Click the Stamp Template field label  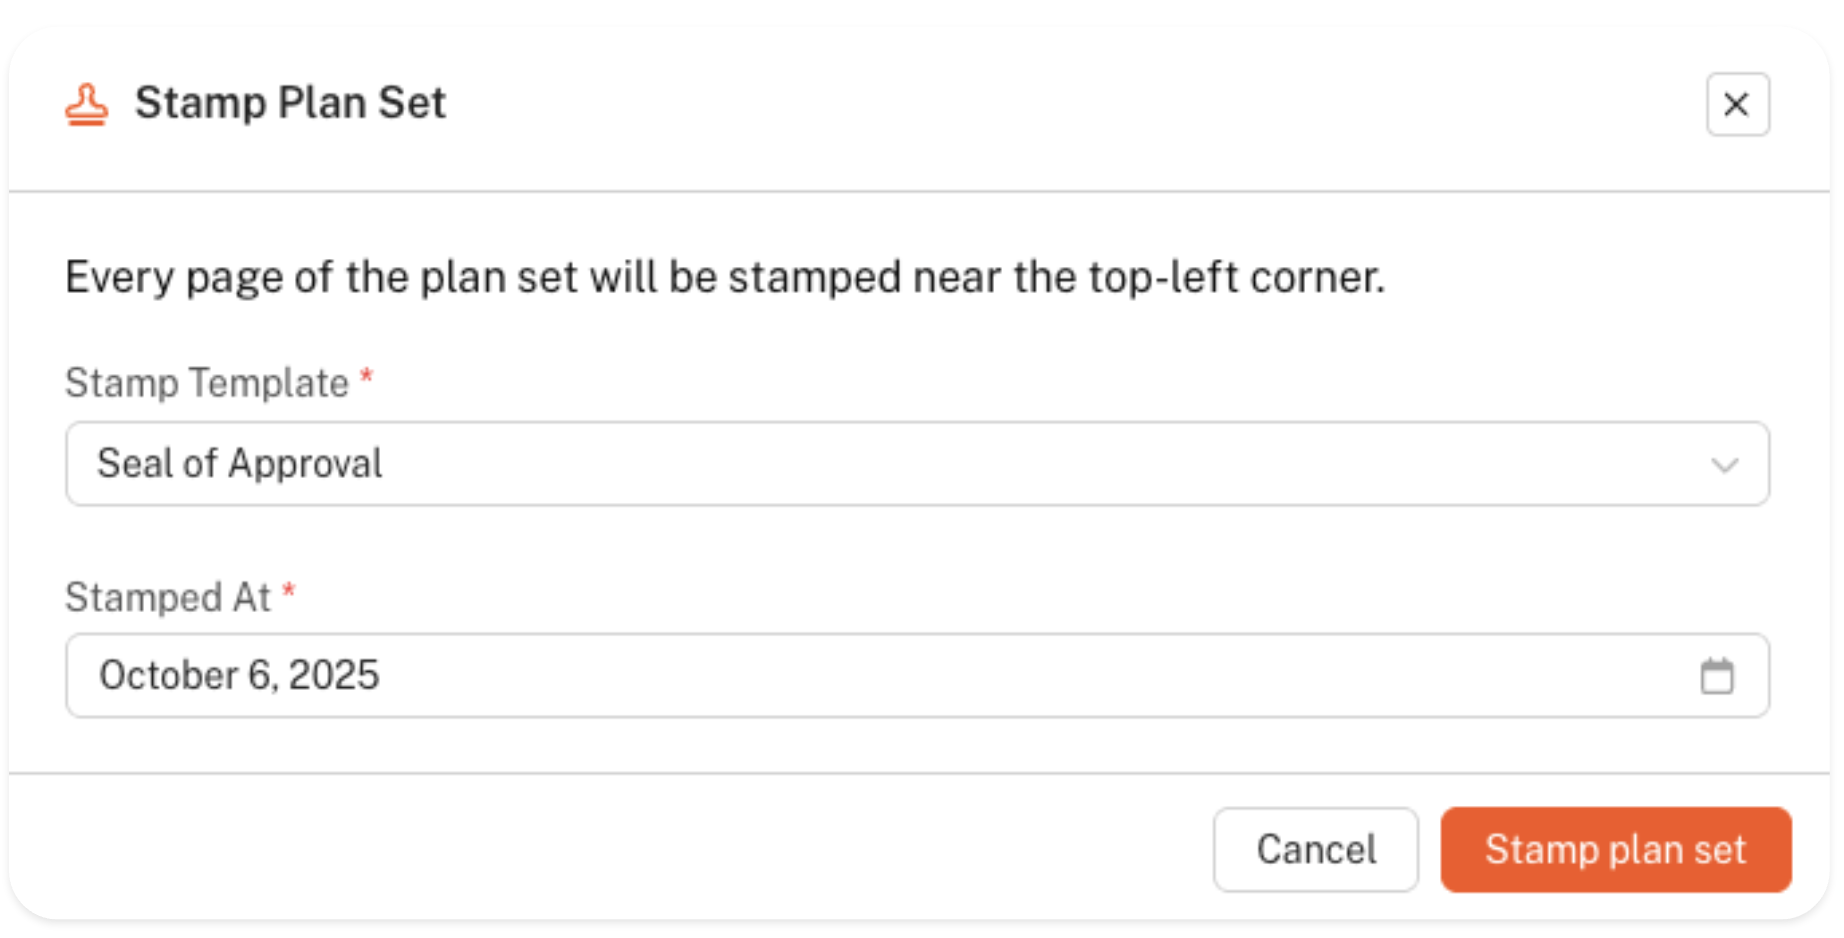point(207,383)
